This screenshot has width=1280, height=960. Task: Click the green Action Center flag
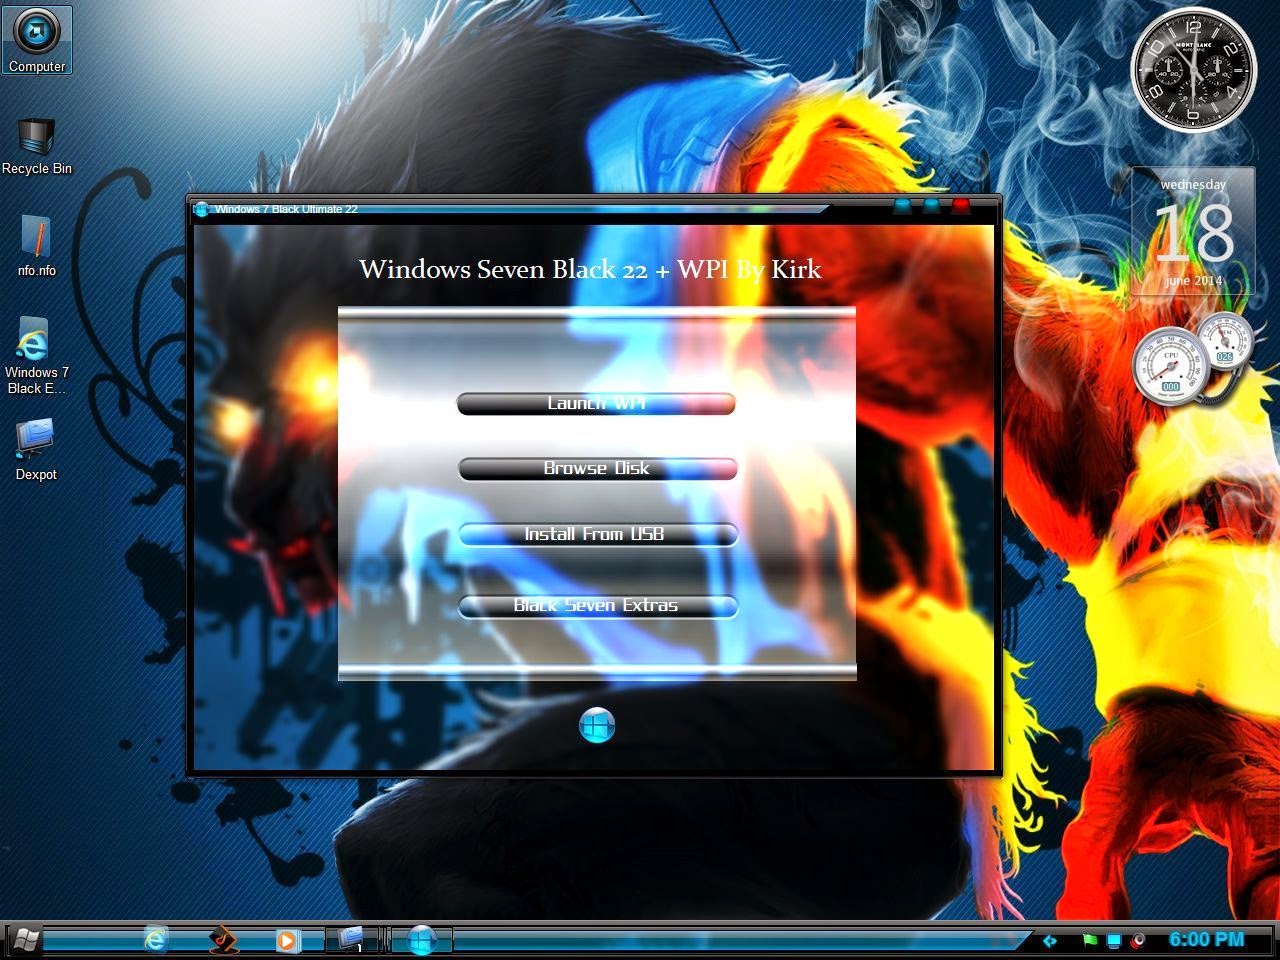(x=1089, y=941)
